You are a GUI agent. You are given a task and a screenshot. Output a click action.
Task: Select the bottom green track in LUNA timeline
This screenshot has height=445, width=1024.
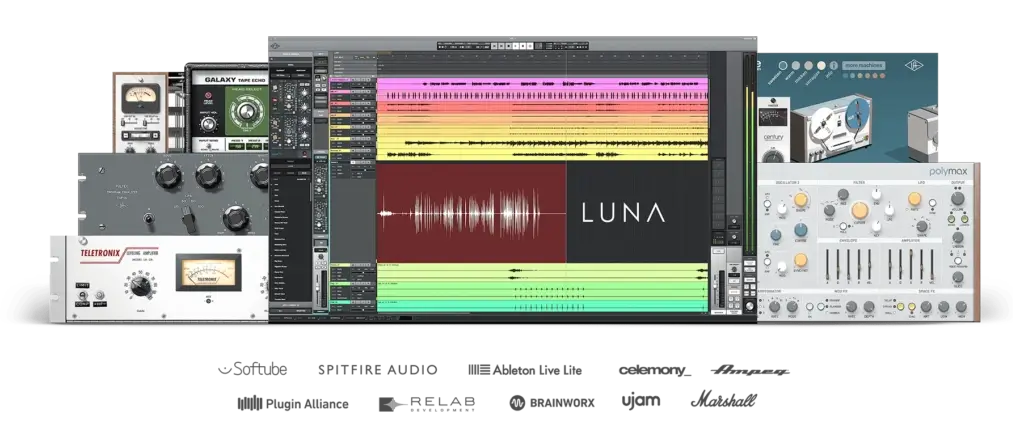tap(541, 302)
